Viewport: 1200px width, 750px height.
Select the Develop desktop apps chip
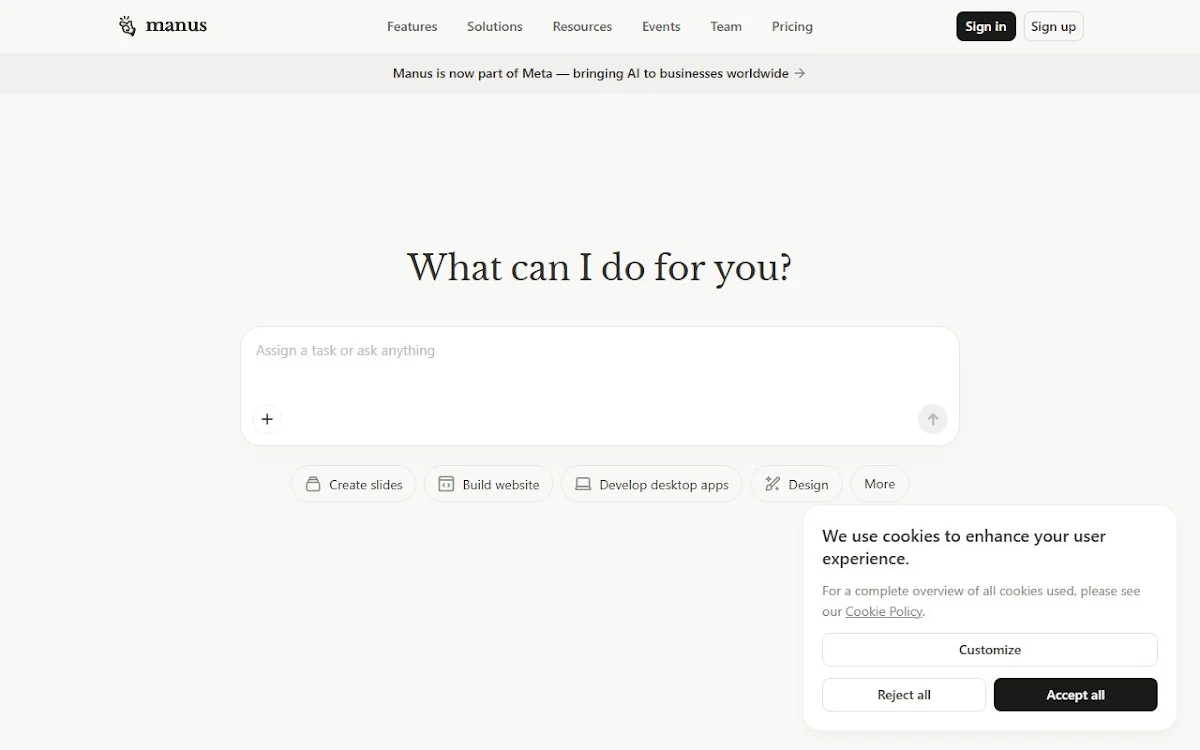click(x=651, y=484)
